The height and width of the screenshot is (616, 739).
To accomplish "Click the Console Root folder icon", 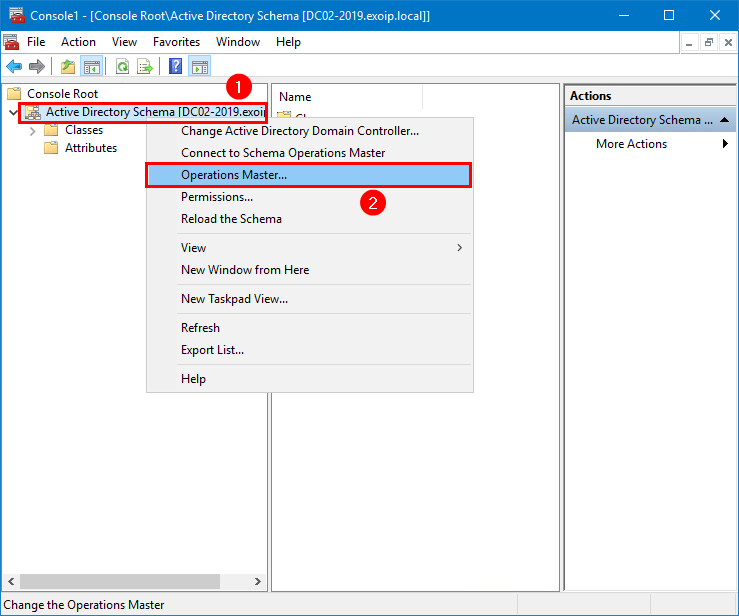I will coord(14,93).
